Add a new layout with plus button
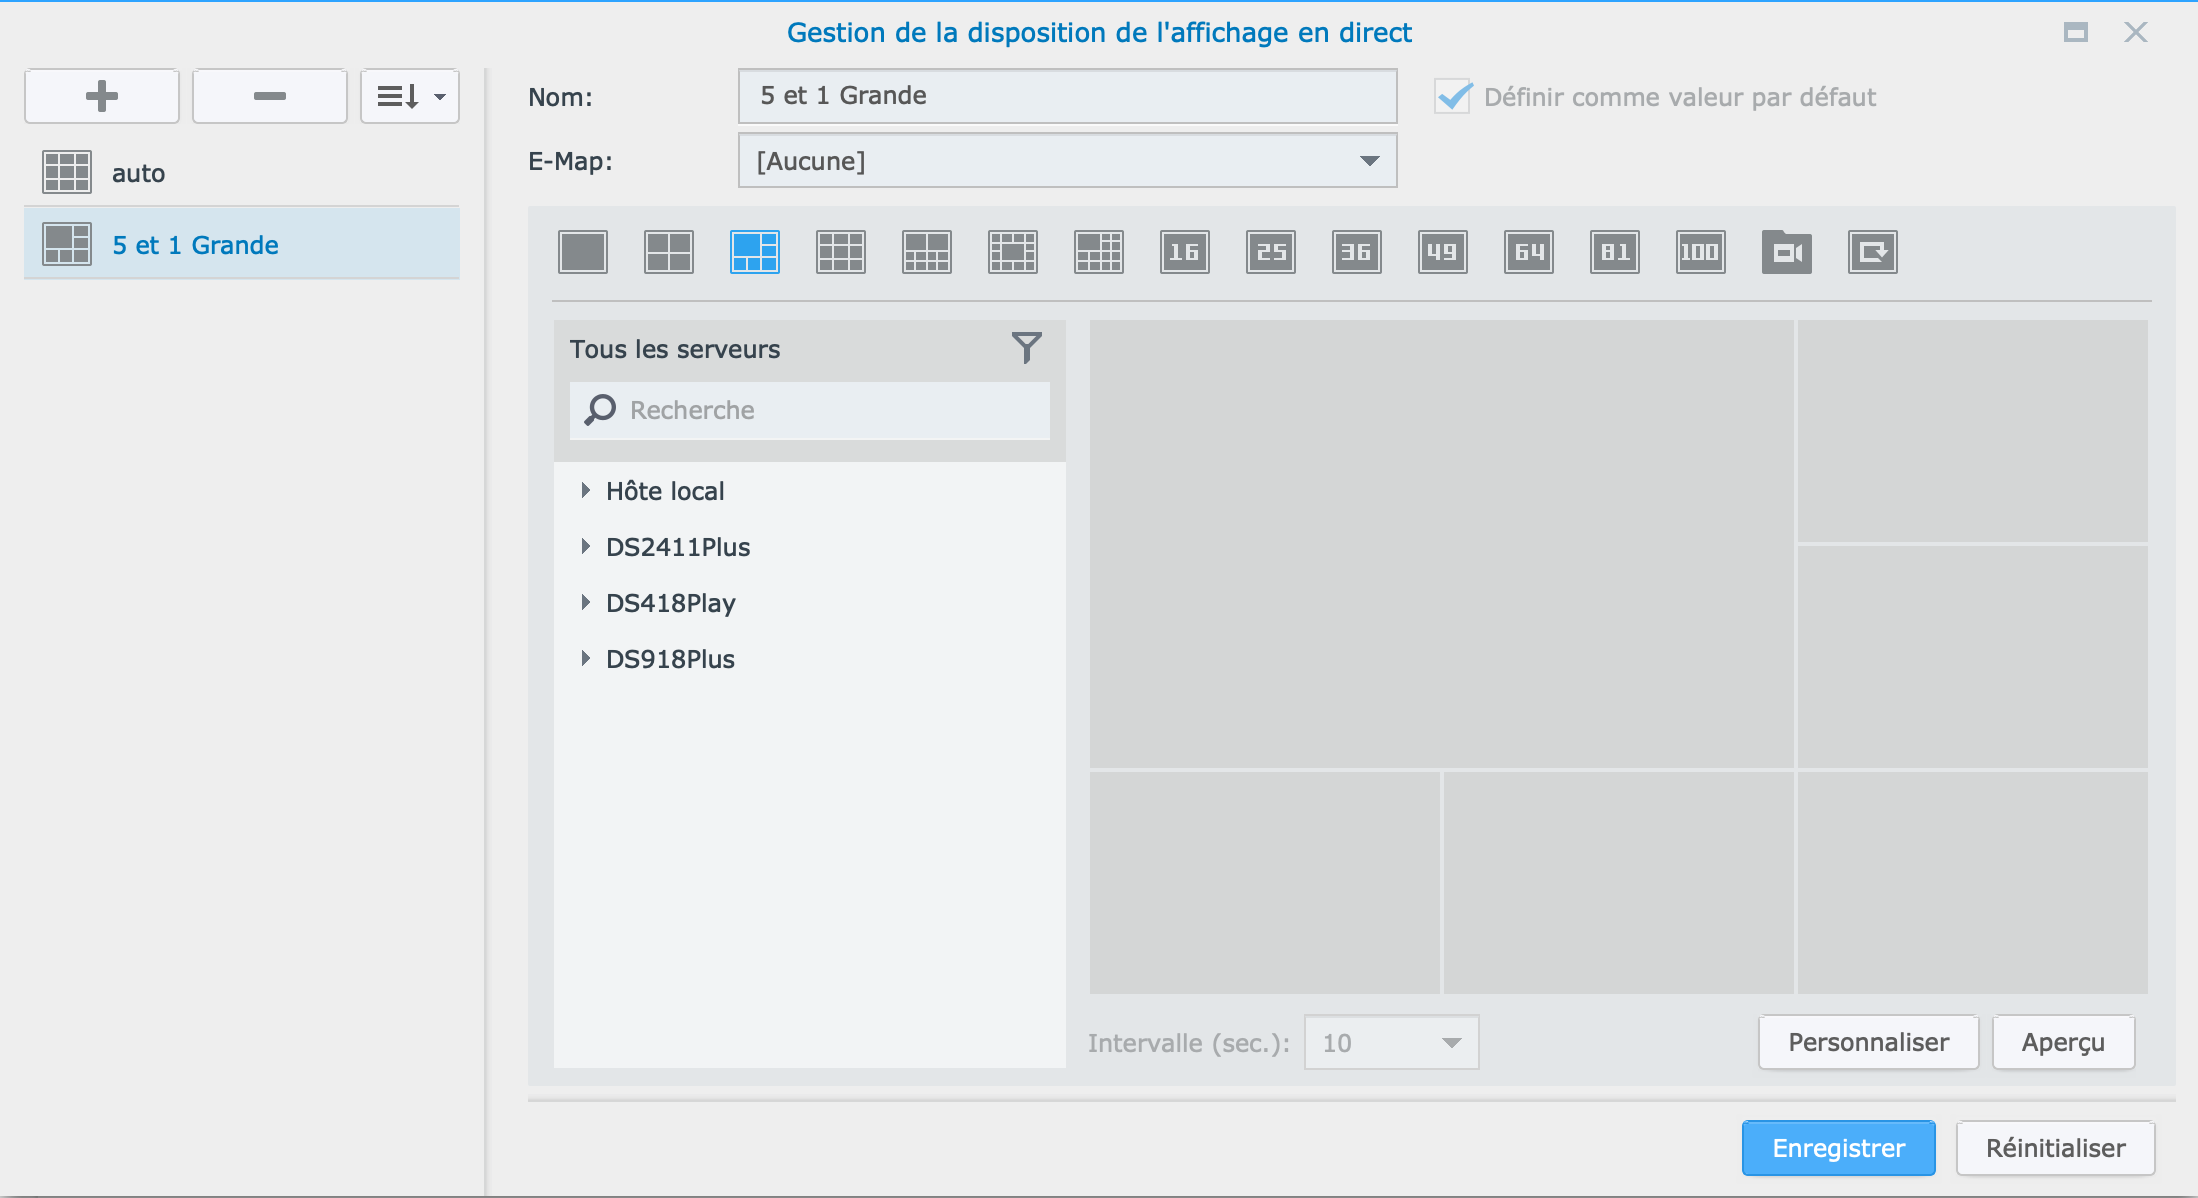2198x1198 pixels. pos(102,96)
